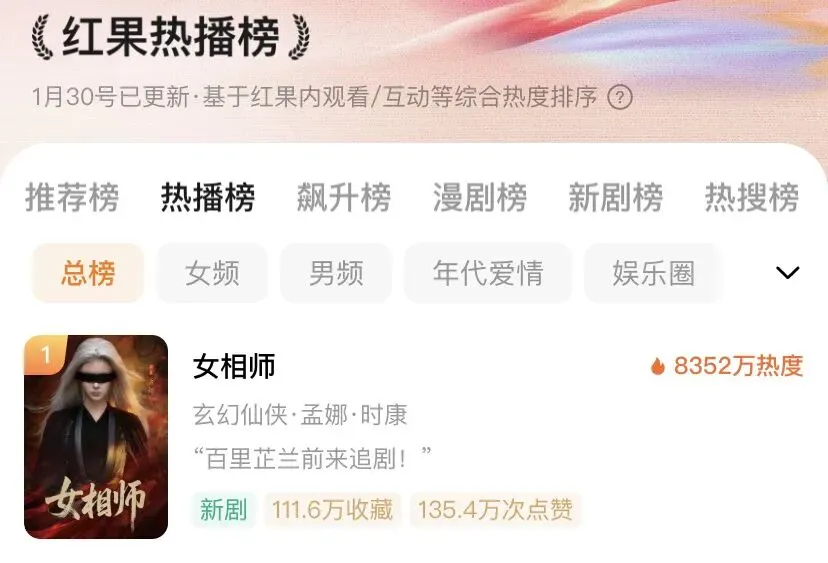The width and height of the screenshot is (828, 563).
Task: Switch to 推荐榜 tab
Action: click(72, 198)
